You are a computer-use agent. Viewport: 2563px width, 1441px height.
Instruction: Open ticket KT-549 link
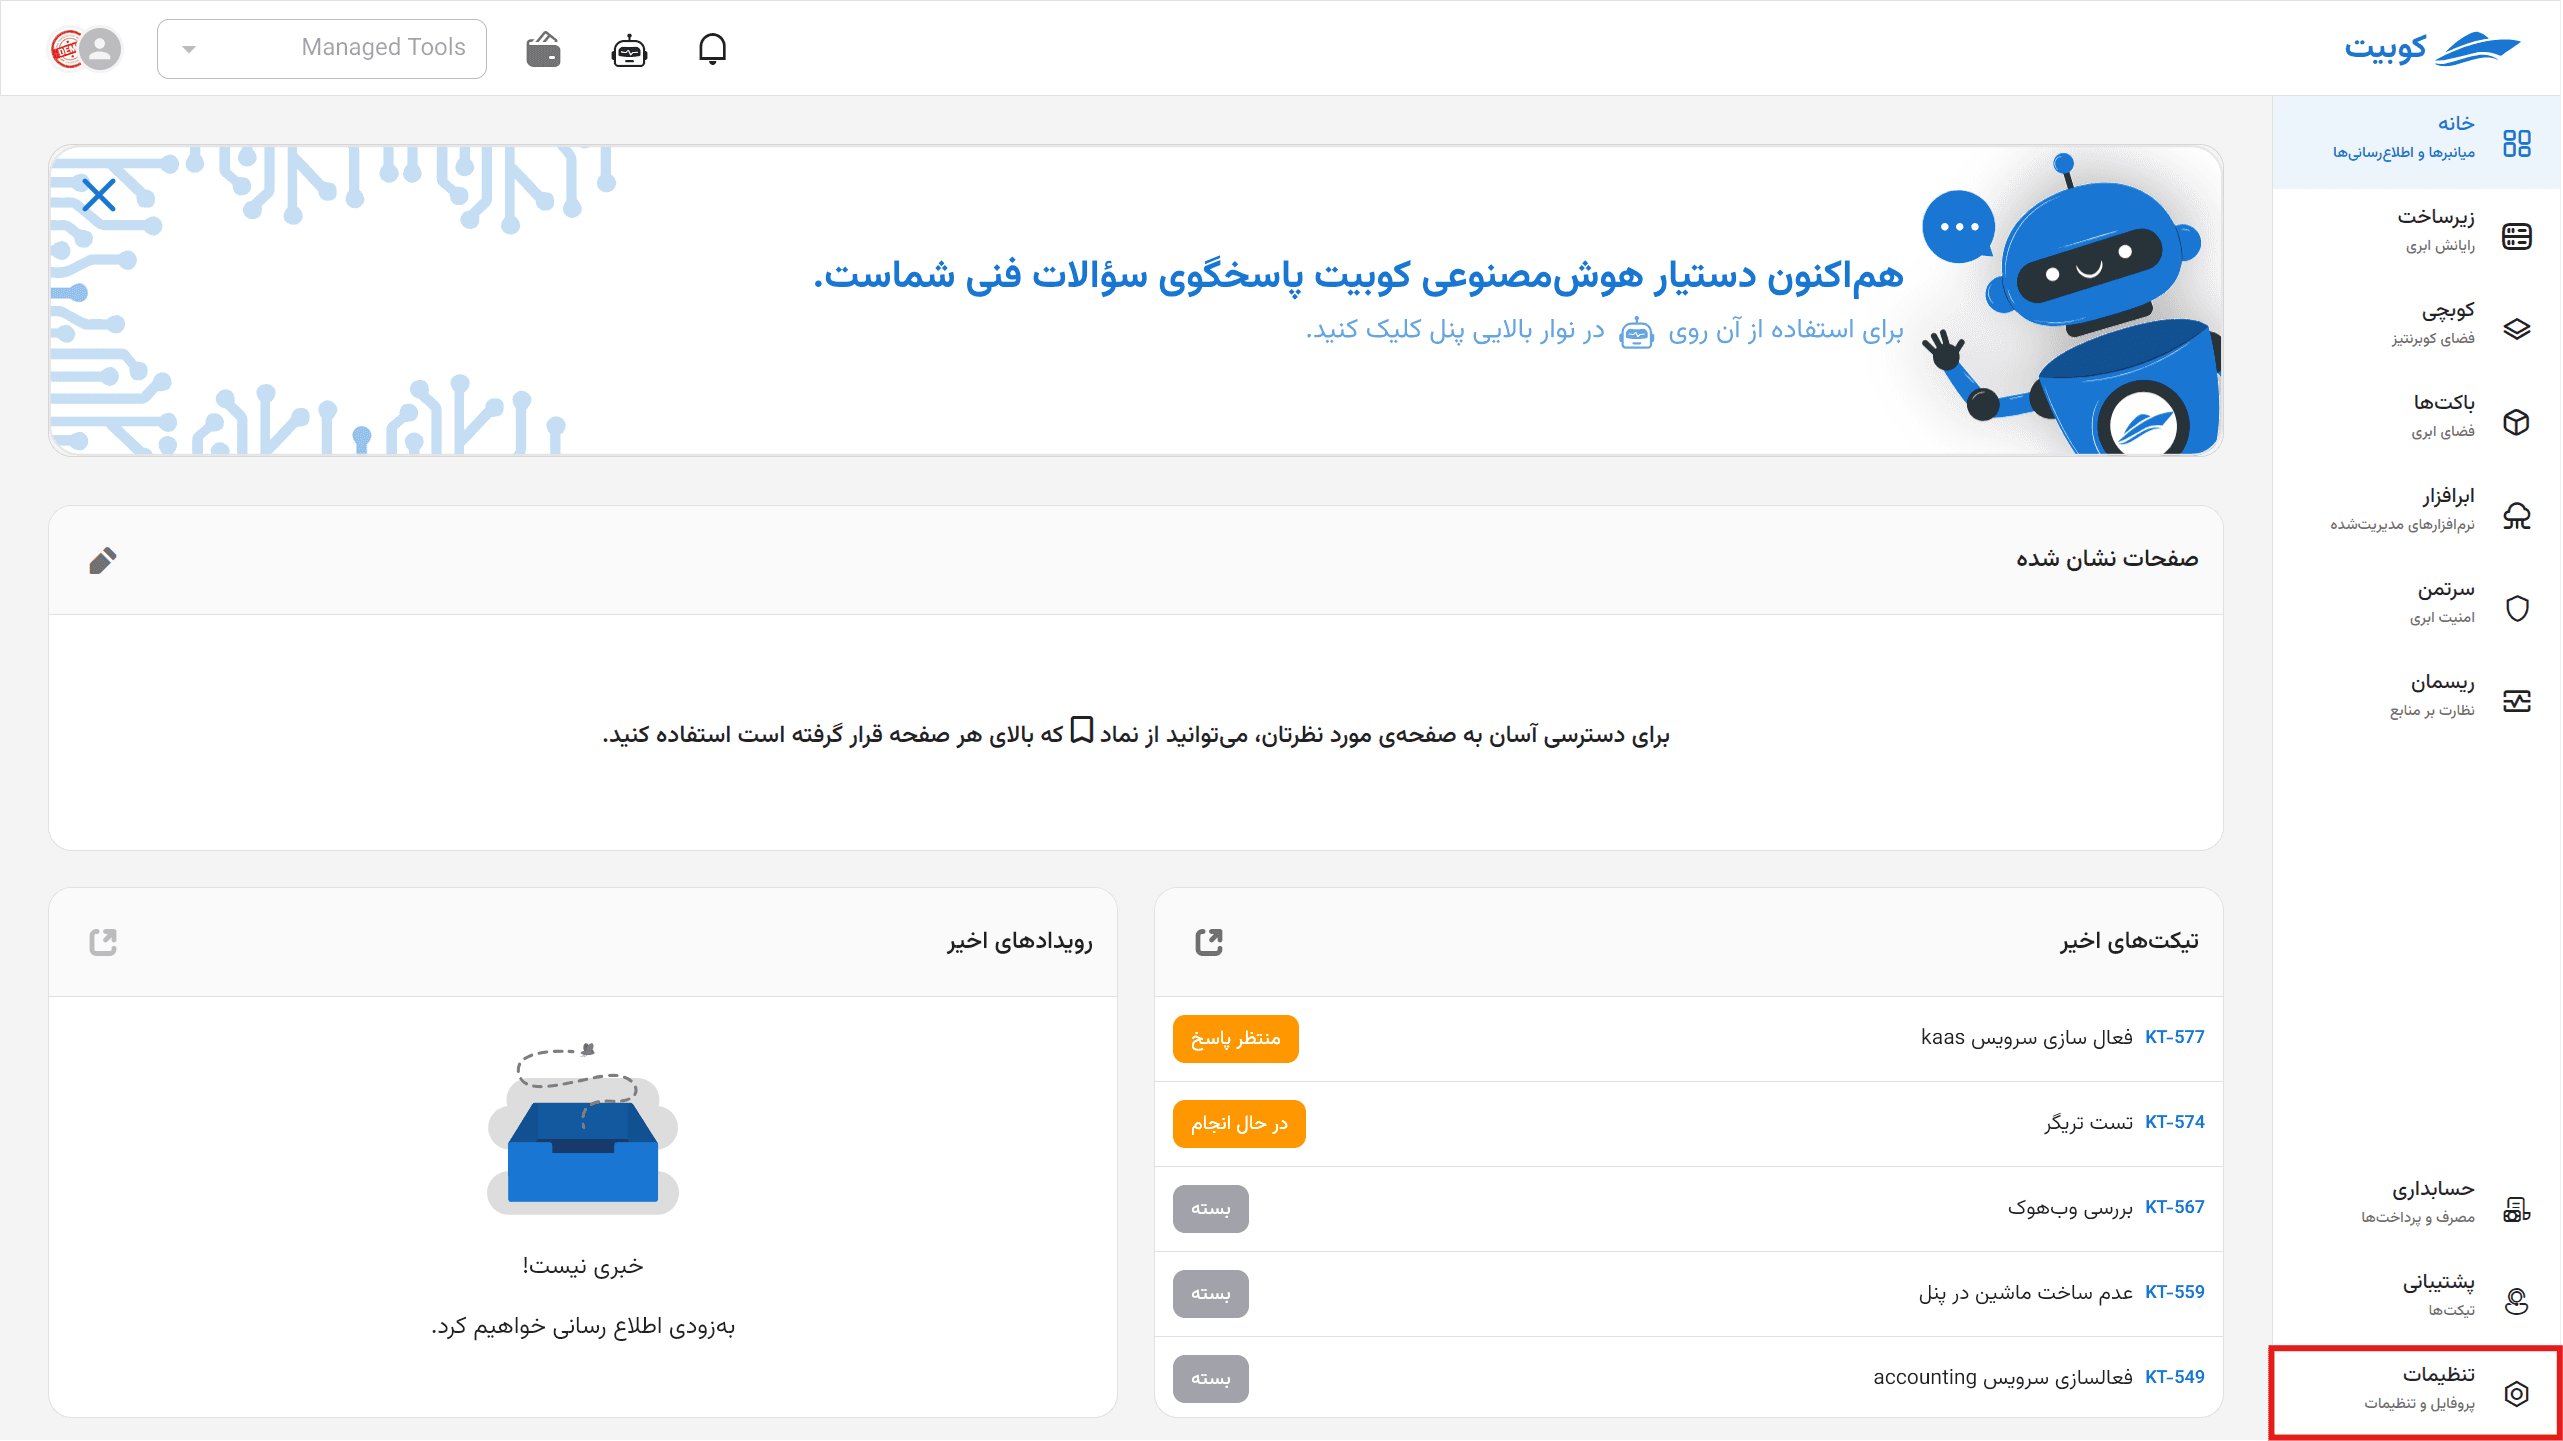(2174, 1377)
